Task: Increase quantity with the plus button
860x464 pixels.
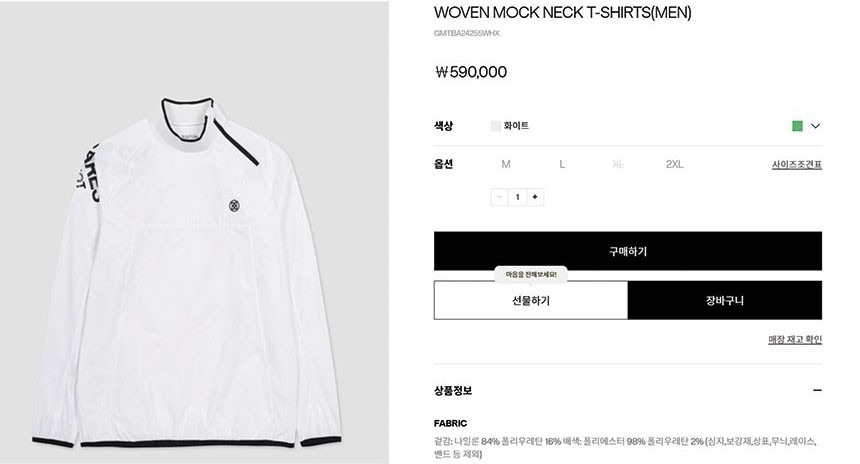Action: pyautogui.click(x=535, y=197)
